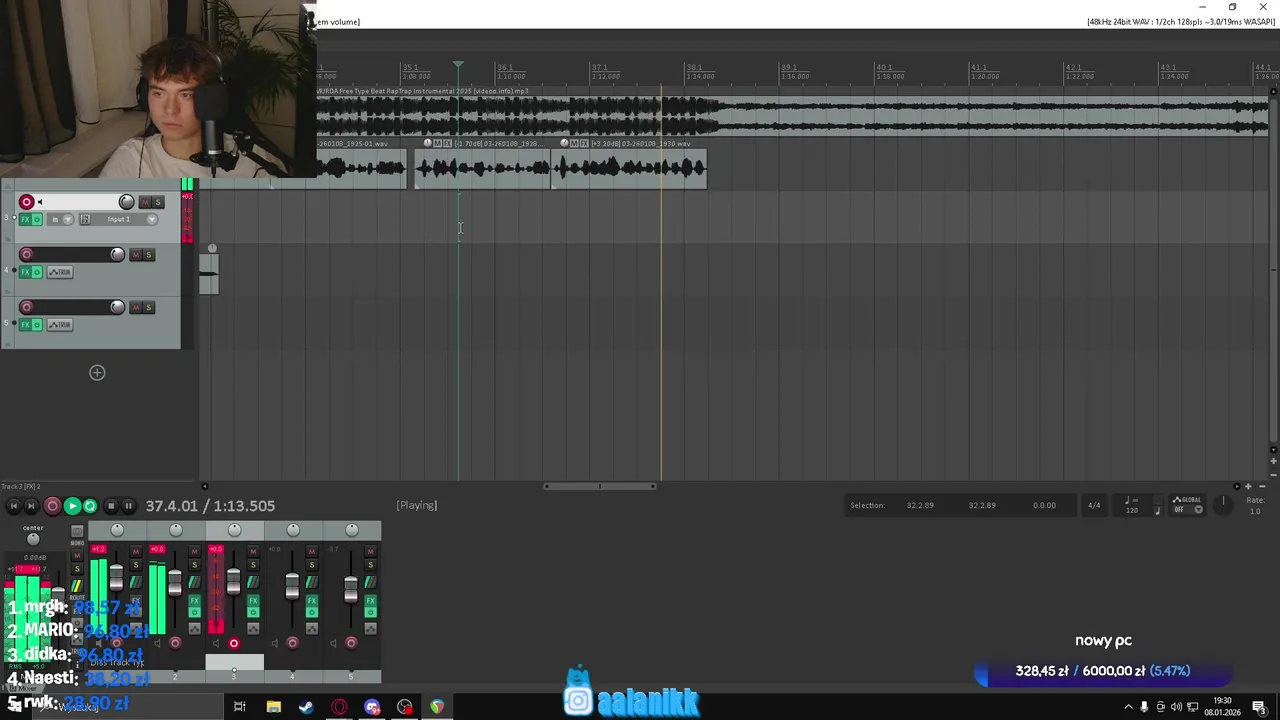The width and height of the screenshot is (1280, 720).
Task: Click the transport Record button
Action: click(52, 506)
